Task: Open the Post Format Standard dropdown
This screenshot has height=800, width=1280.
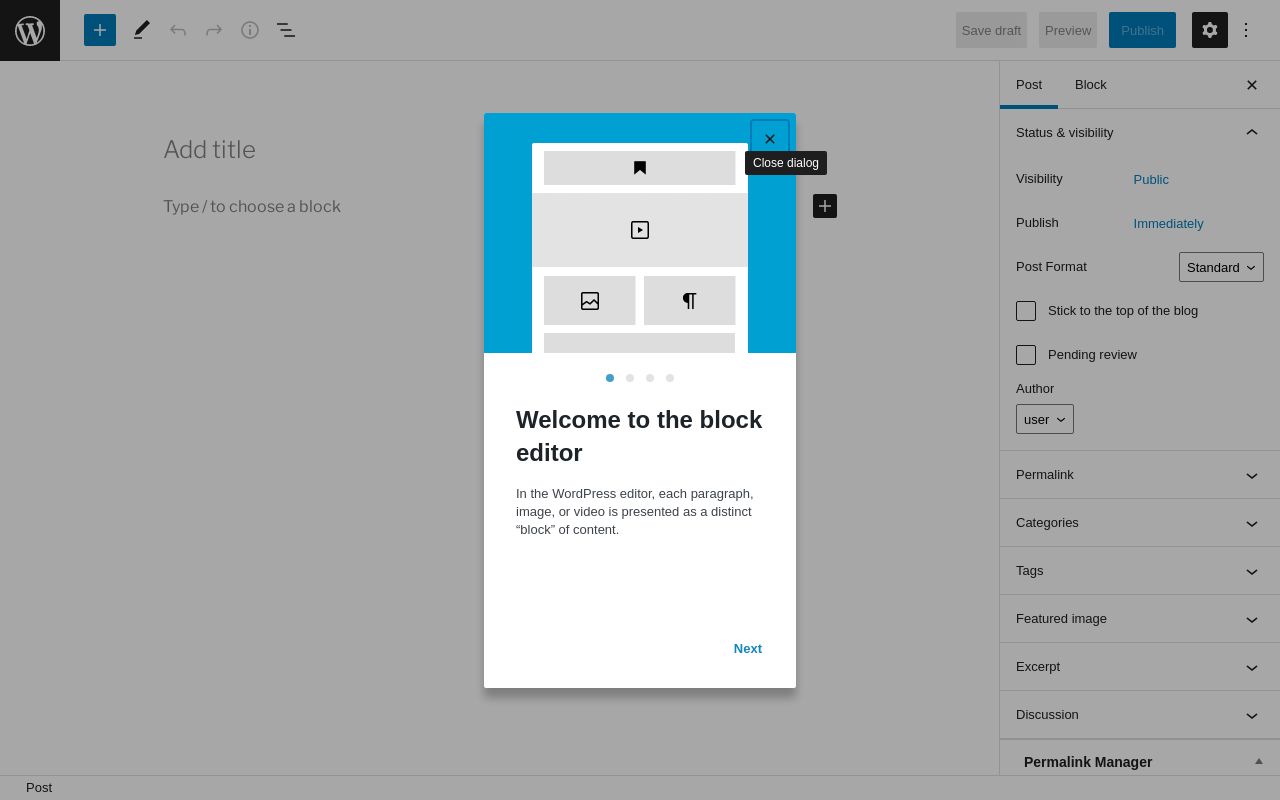Action: (1221, 267)
